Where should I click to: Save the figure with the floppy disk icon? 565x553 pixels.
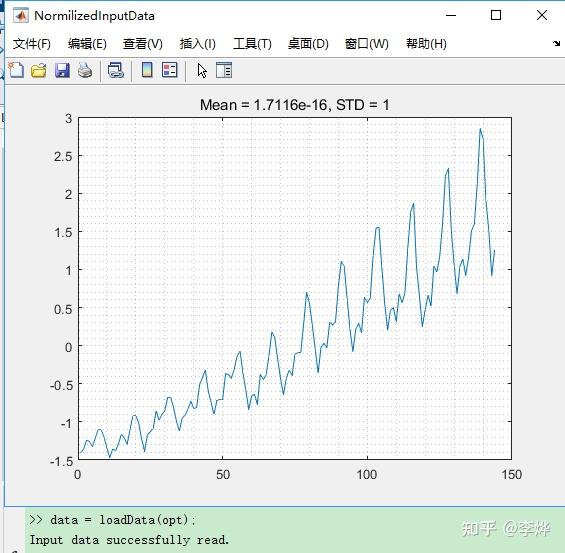tap(62, 70)
